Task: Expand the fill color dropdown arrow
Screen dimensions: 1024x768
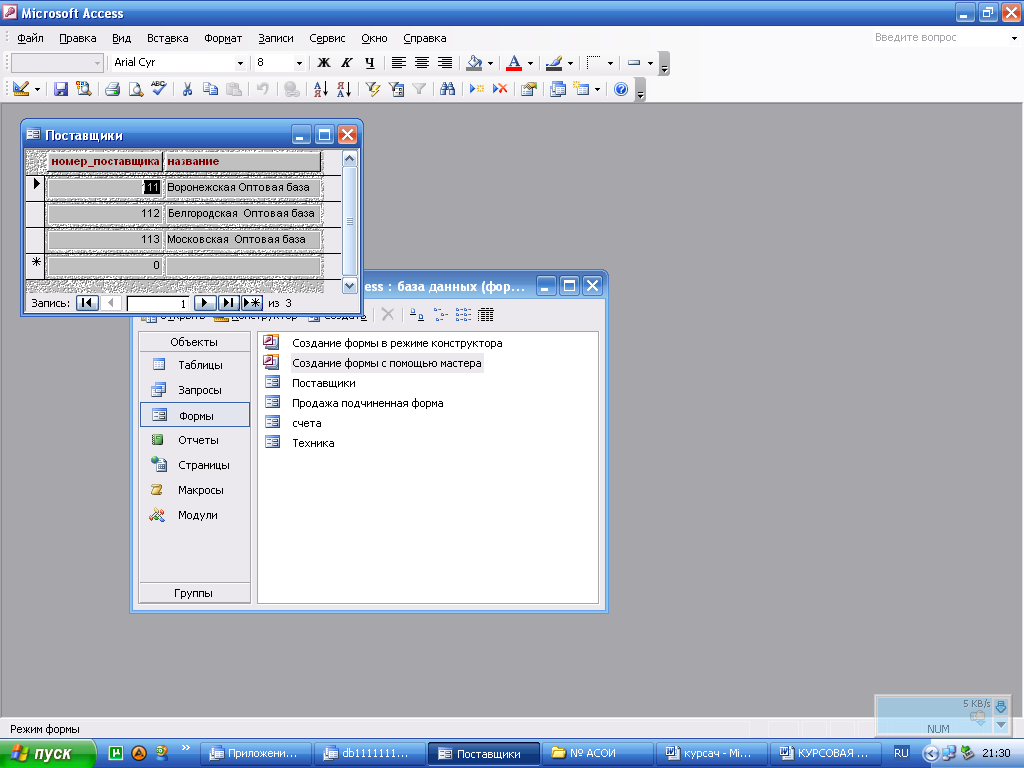Action: coord(490,63)
